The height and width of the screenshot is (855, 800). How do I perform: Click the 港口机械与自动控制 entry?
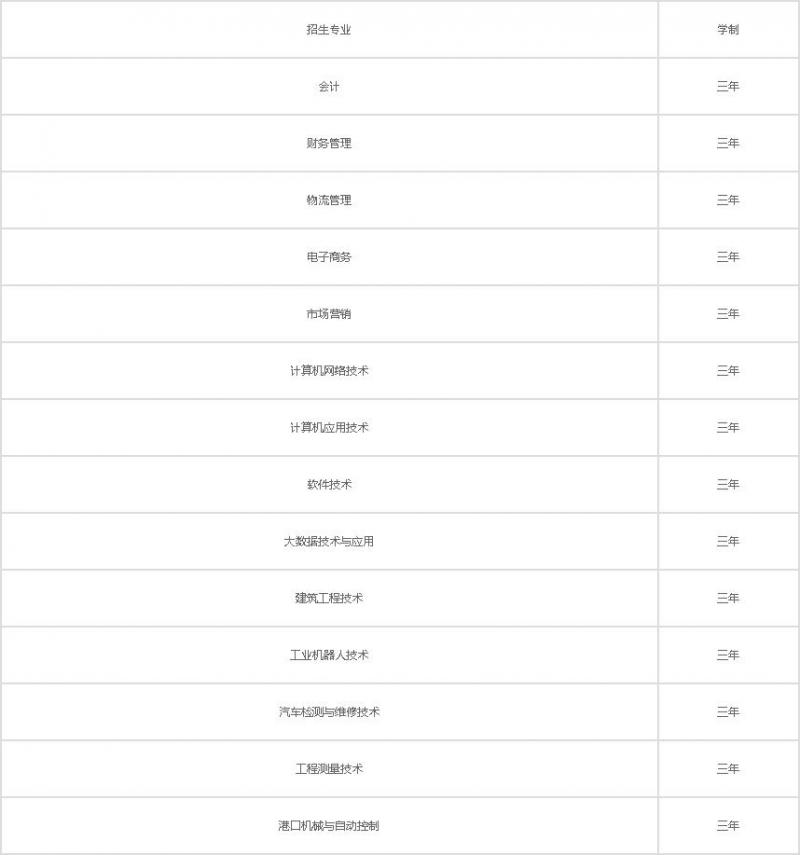329,826
